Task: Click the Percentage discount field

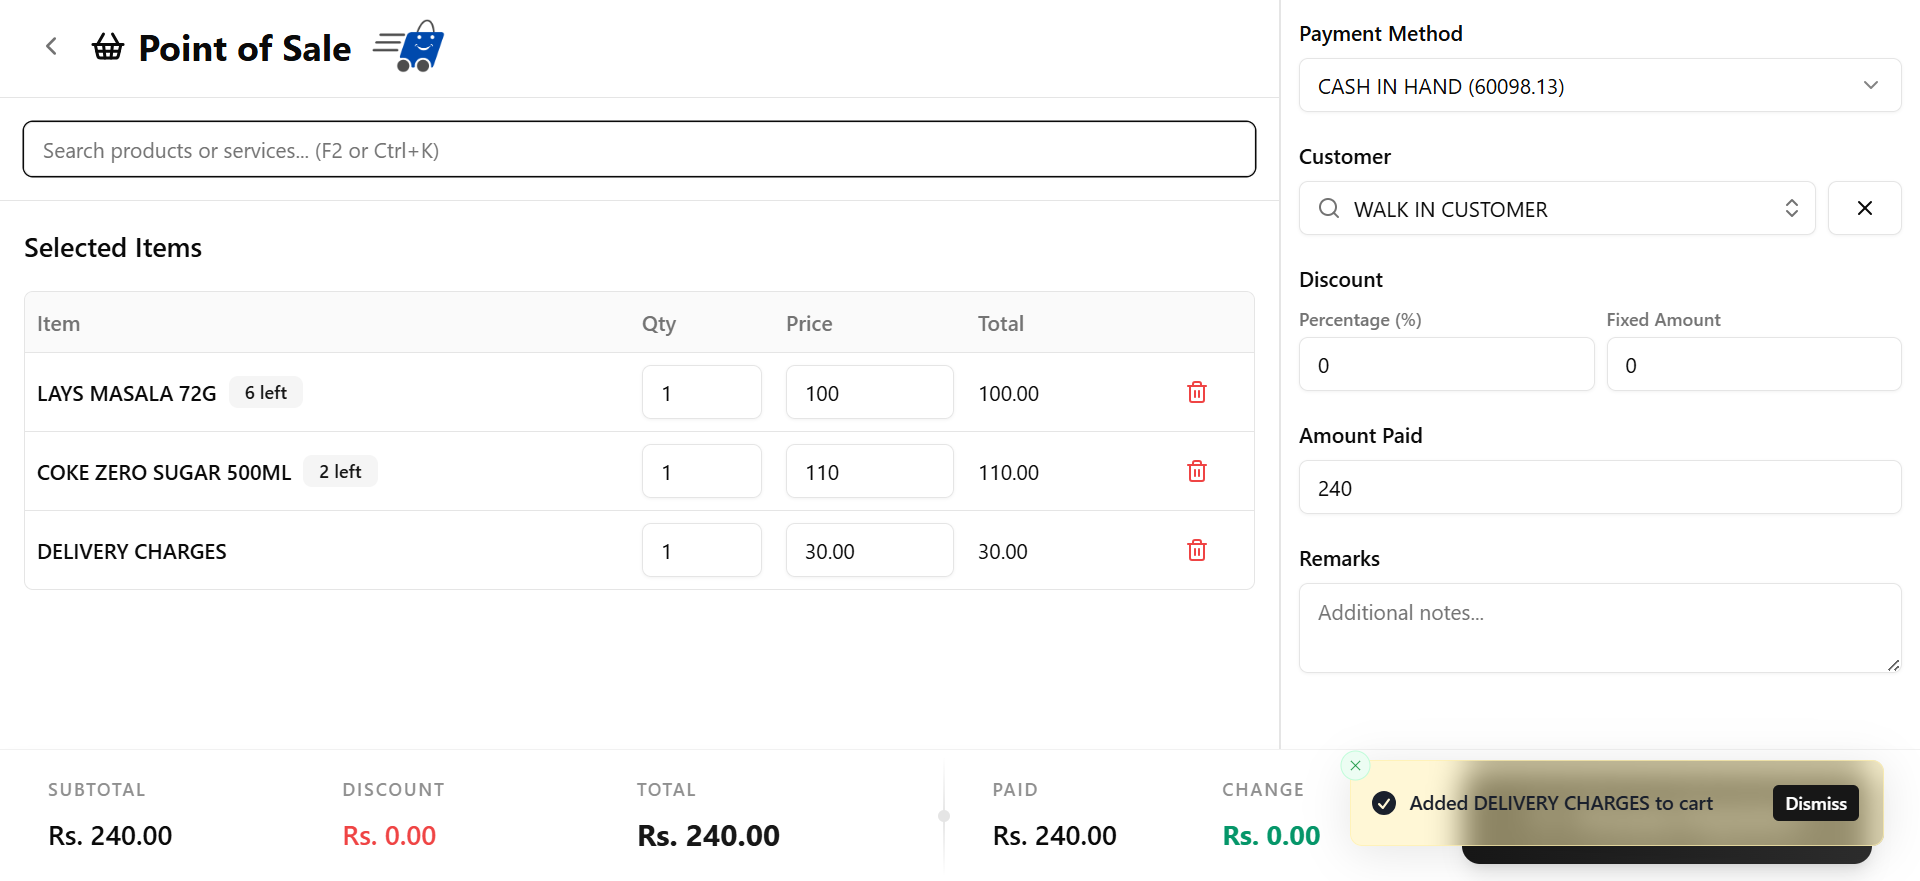Action: tap(1445, 365)
